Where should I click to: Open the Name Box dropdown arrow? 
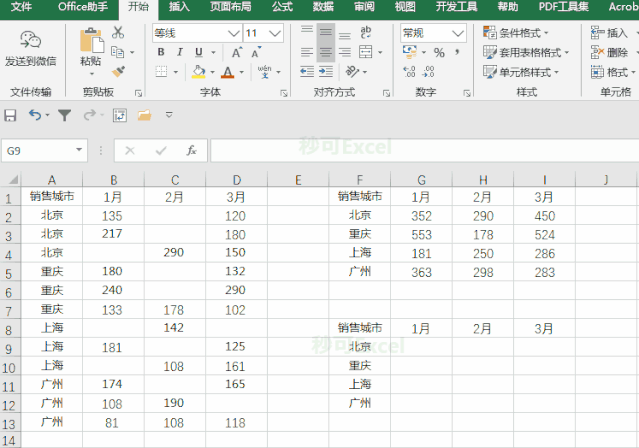(x=79, y=150)
